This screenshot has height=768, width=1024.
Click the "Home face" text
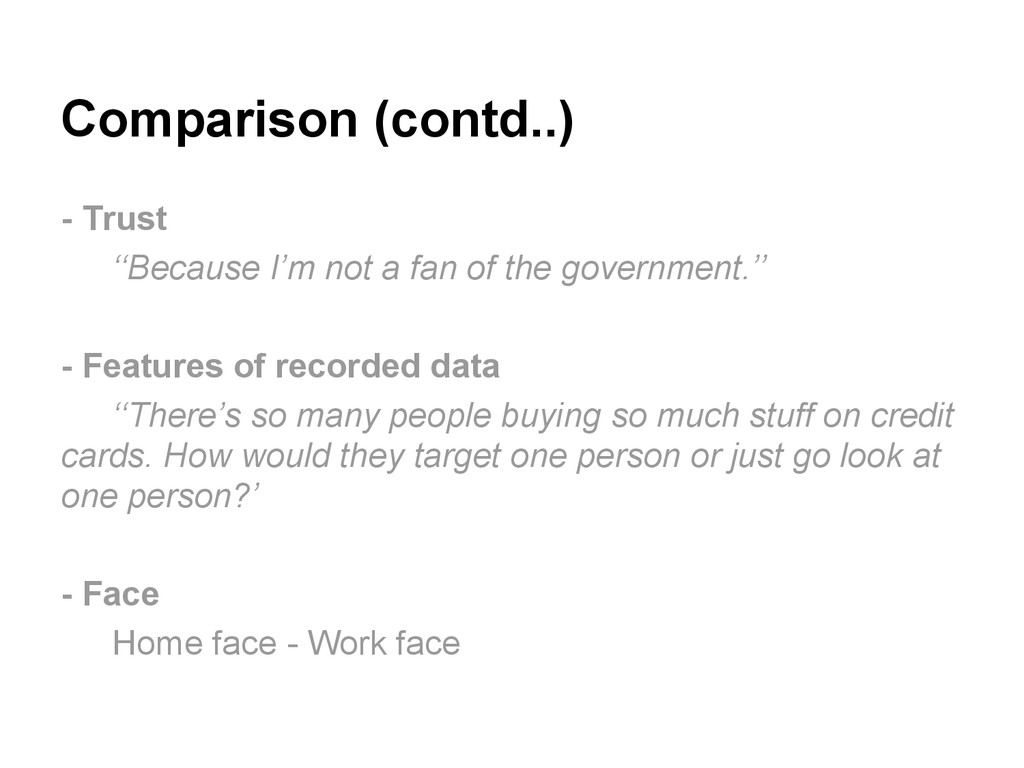[194, 642]
